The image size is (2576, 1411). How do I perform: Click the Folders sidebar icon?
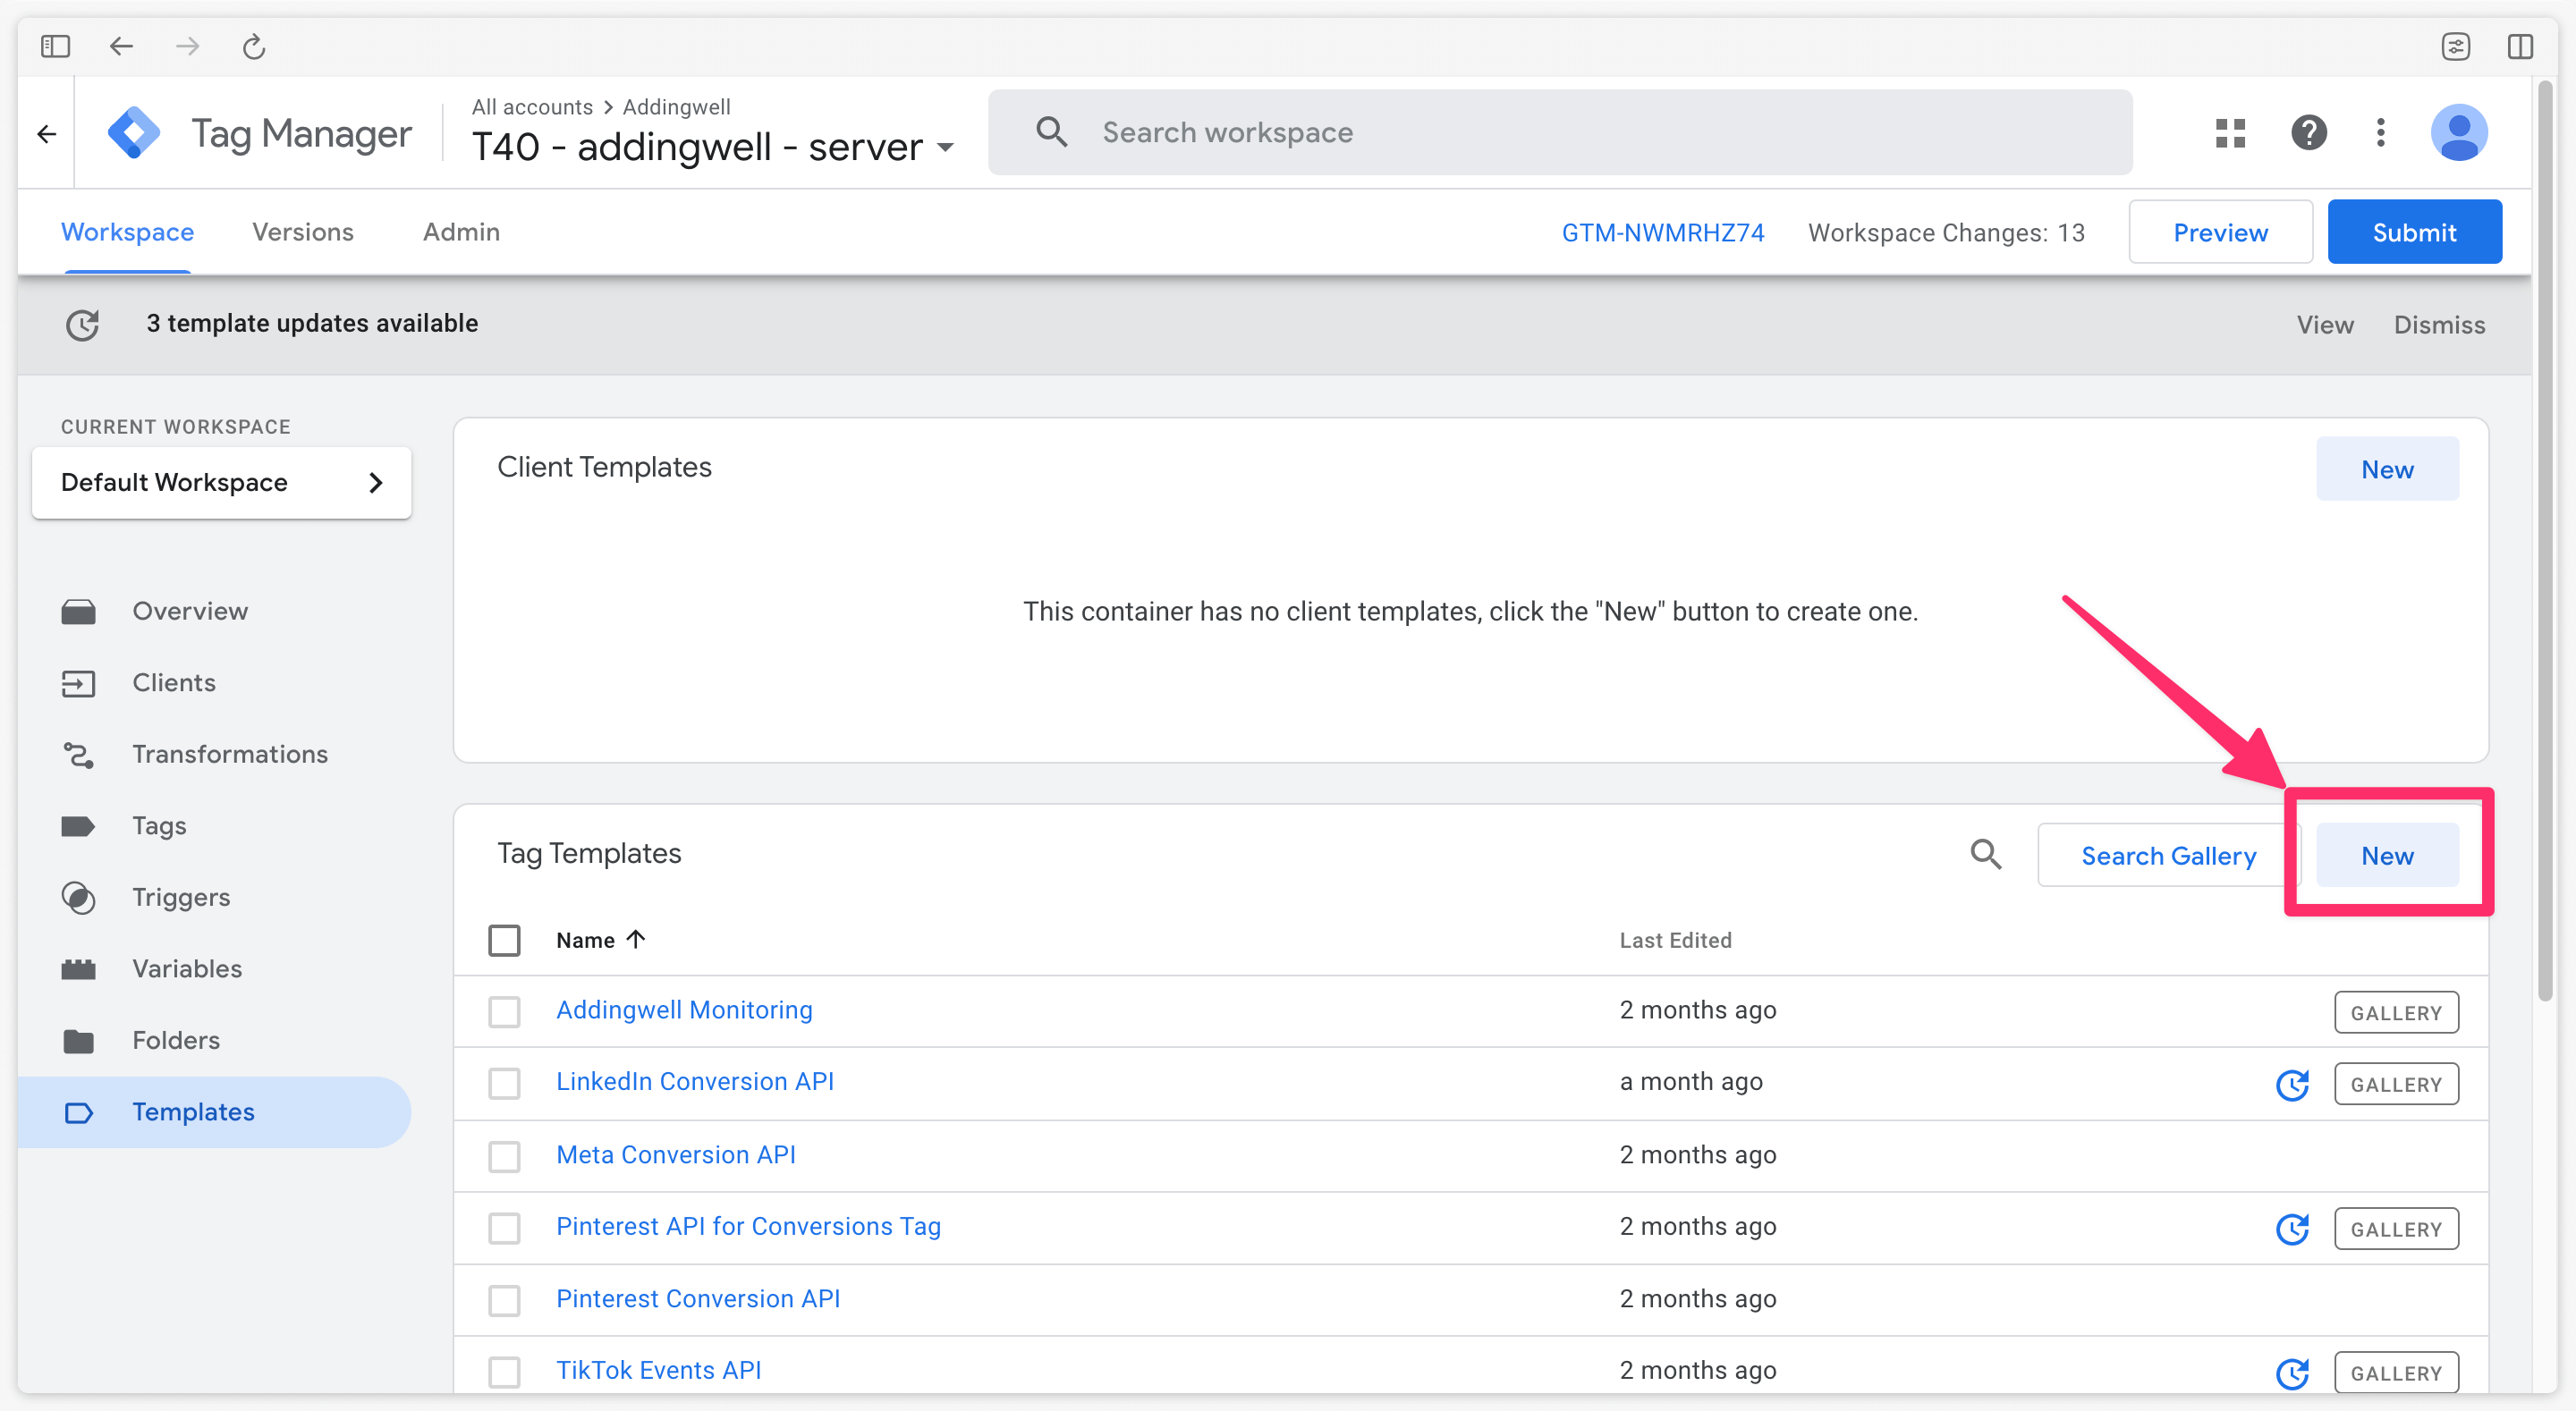(x=78, y=1039)
